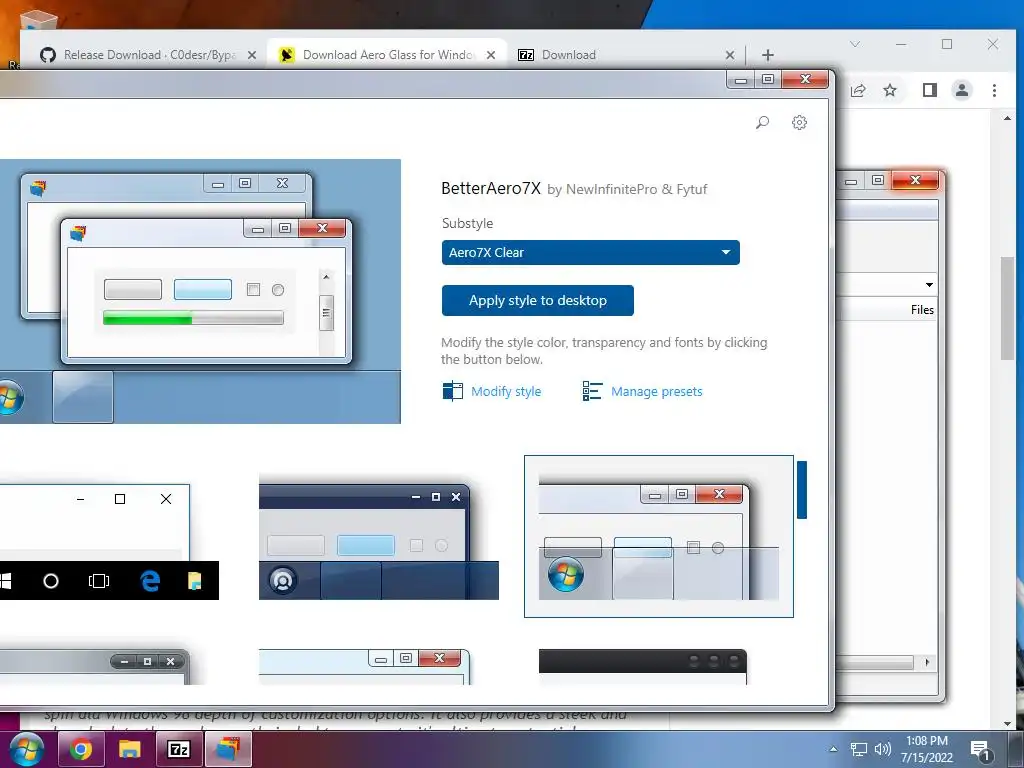Open the volume speaker tray icon
The height and width of the screenshot is (768, 1024).
pos(882,749)
